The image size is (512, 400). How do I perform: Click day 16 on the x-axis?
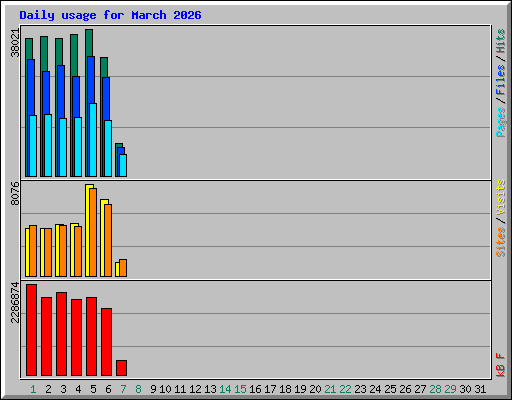tap(255, 389)
